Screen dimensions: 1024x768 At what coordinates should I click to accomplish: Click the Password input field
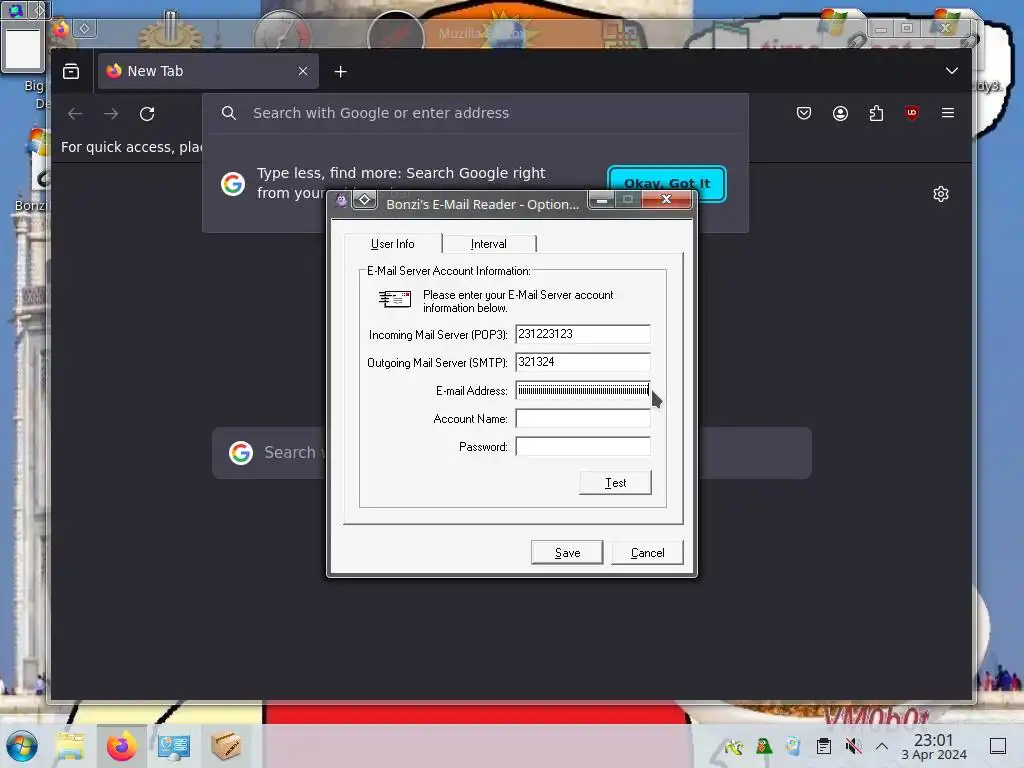click(x=583, y=446)
